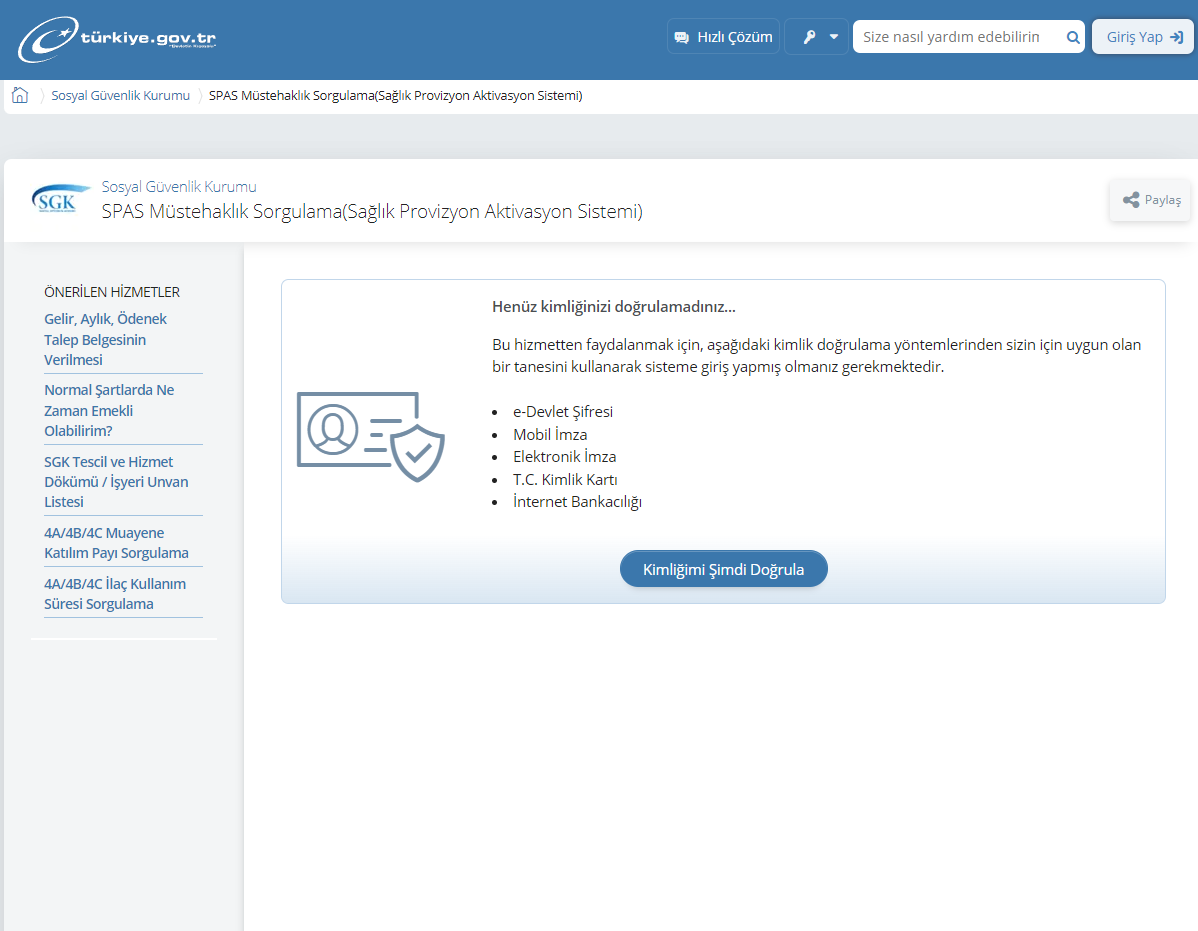Open the türkiye.gov.tr logo homepage
Viewport: 1198px width, 931px height.
[x=117, y=39]
